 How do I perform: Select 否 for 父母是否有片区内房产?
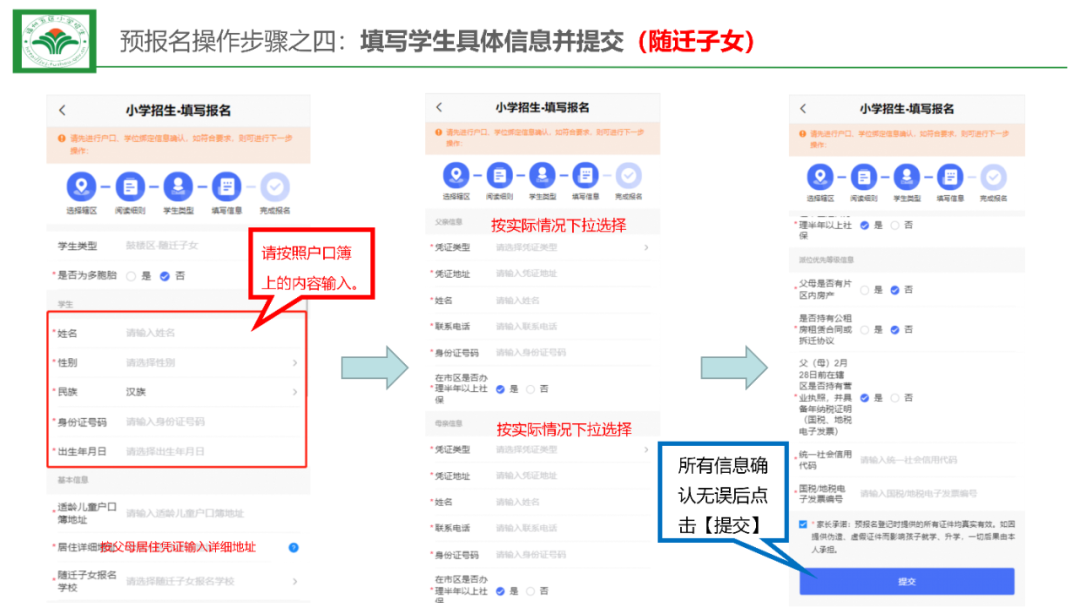[x=895, y=290]
